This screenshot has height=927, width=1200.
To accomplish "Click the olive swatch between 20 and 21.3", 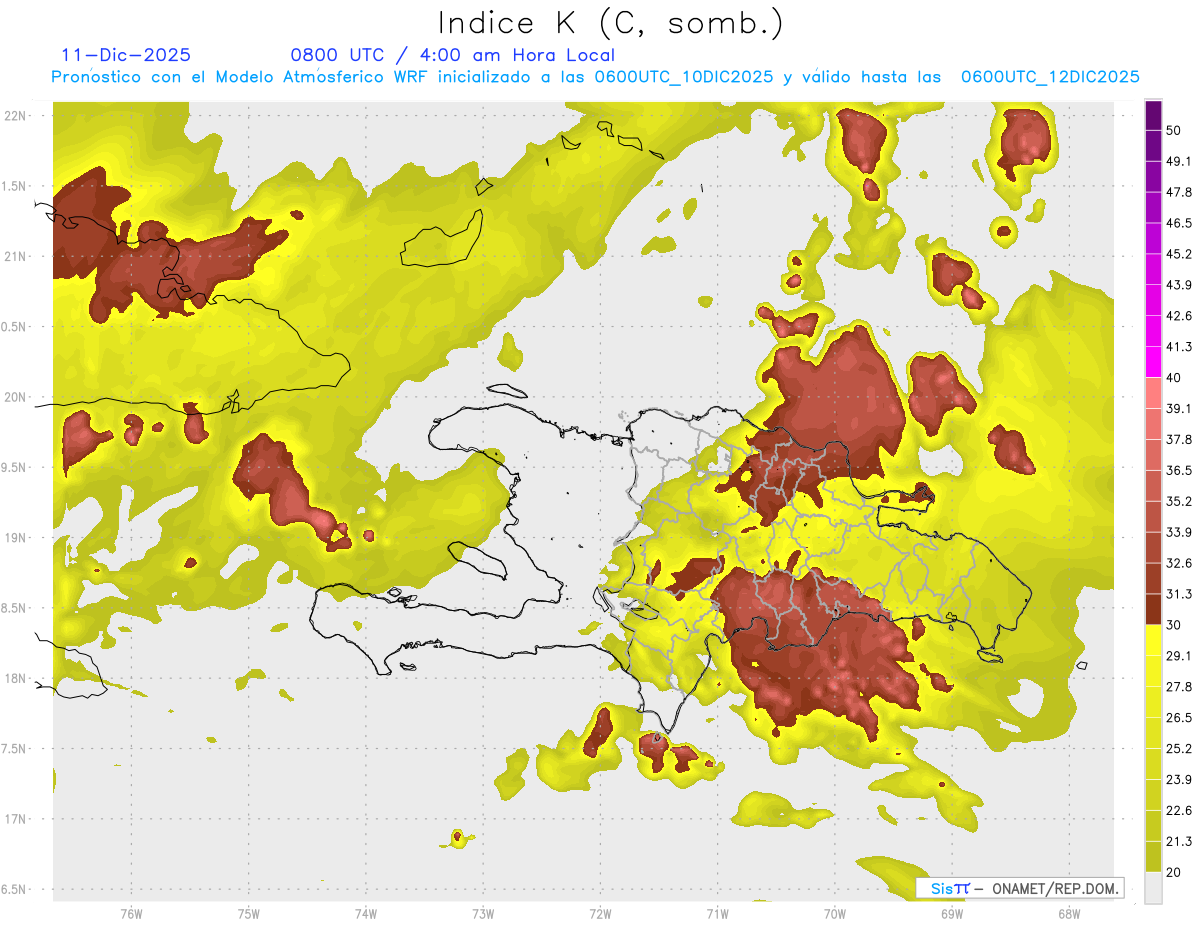I will click(1153, 856).
